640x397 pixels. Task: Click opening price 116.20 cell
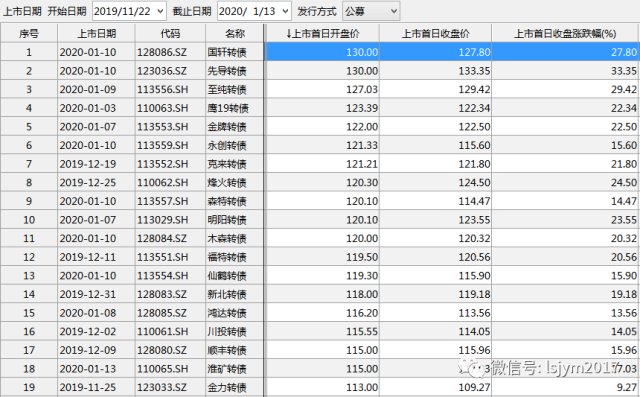click(322, 313)
